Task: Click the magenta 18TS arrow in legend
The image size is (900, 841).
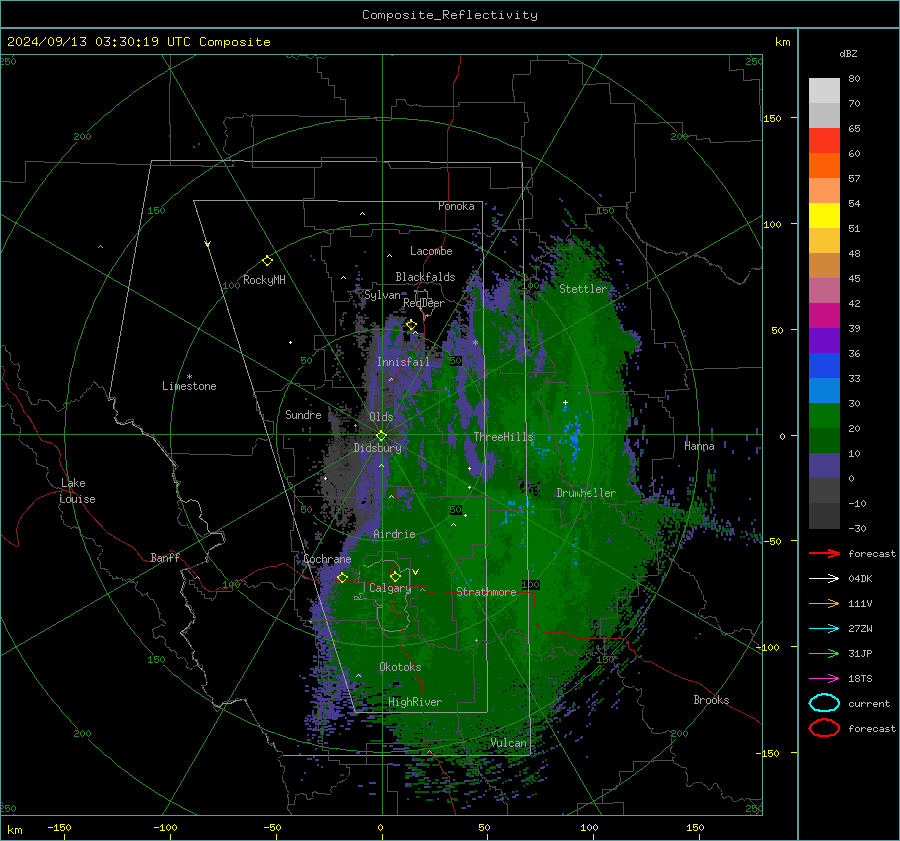Action: click(x=824, y=679)
